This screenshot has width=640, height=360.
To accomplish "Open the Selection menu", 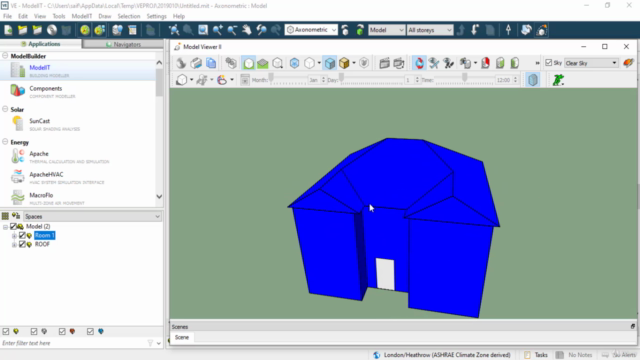I will 129,16.
